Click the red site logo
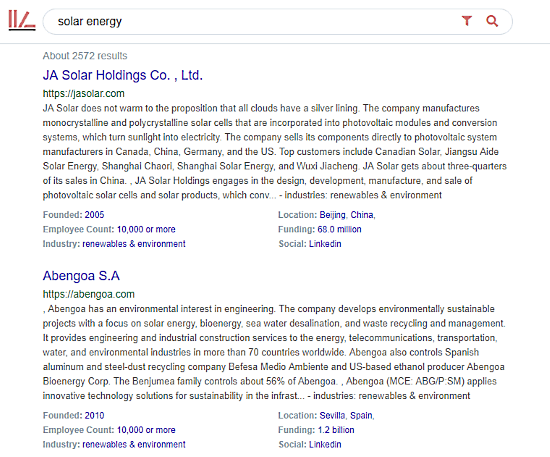 click(x=22, y=20)
